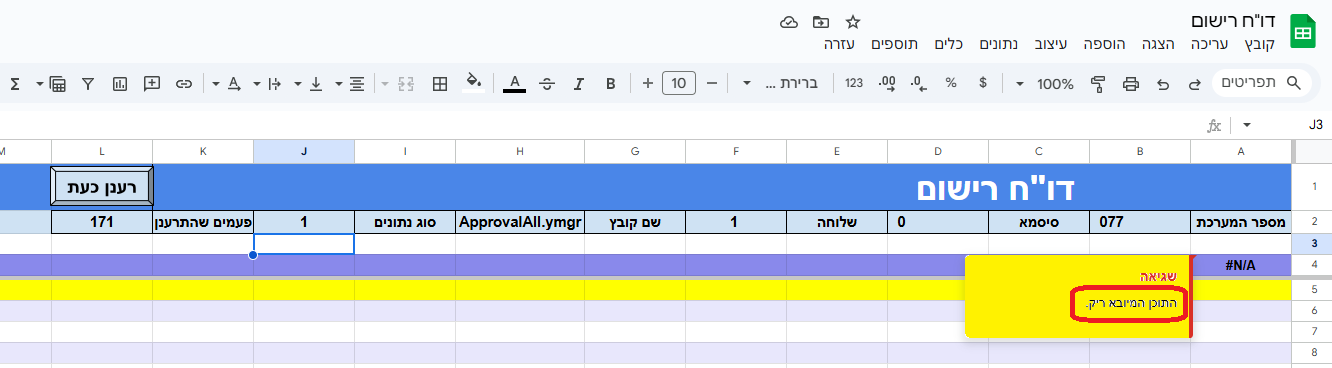Click the filter views table icon
The image size is (1332, 368).
(58, 83)
